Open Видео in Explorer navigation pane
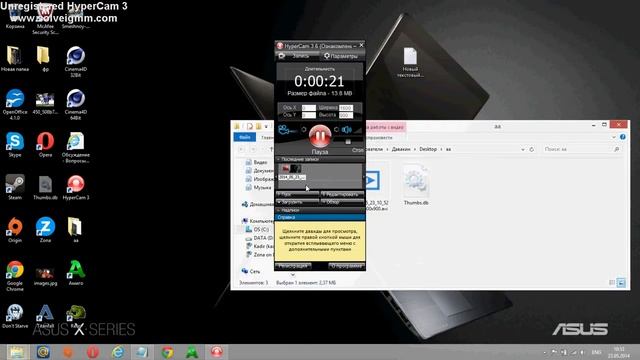The image size is (640, 360). (256, 162)
